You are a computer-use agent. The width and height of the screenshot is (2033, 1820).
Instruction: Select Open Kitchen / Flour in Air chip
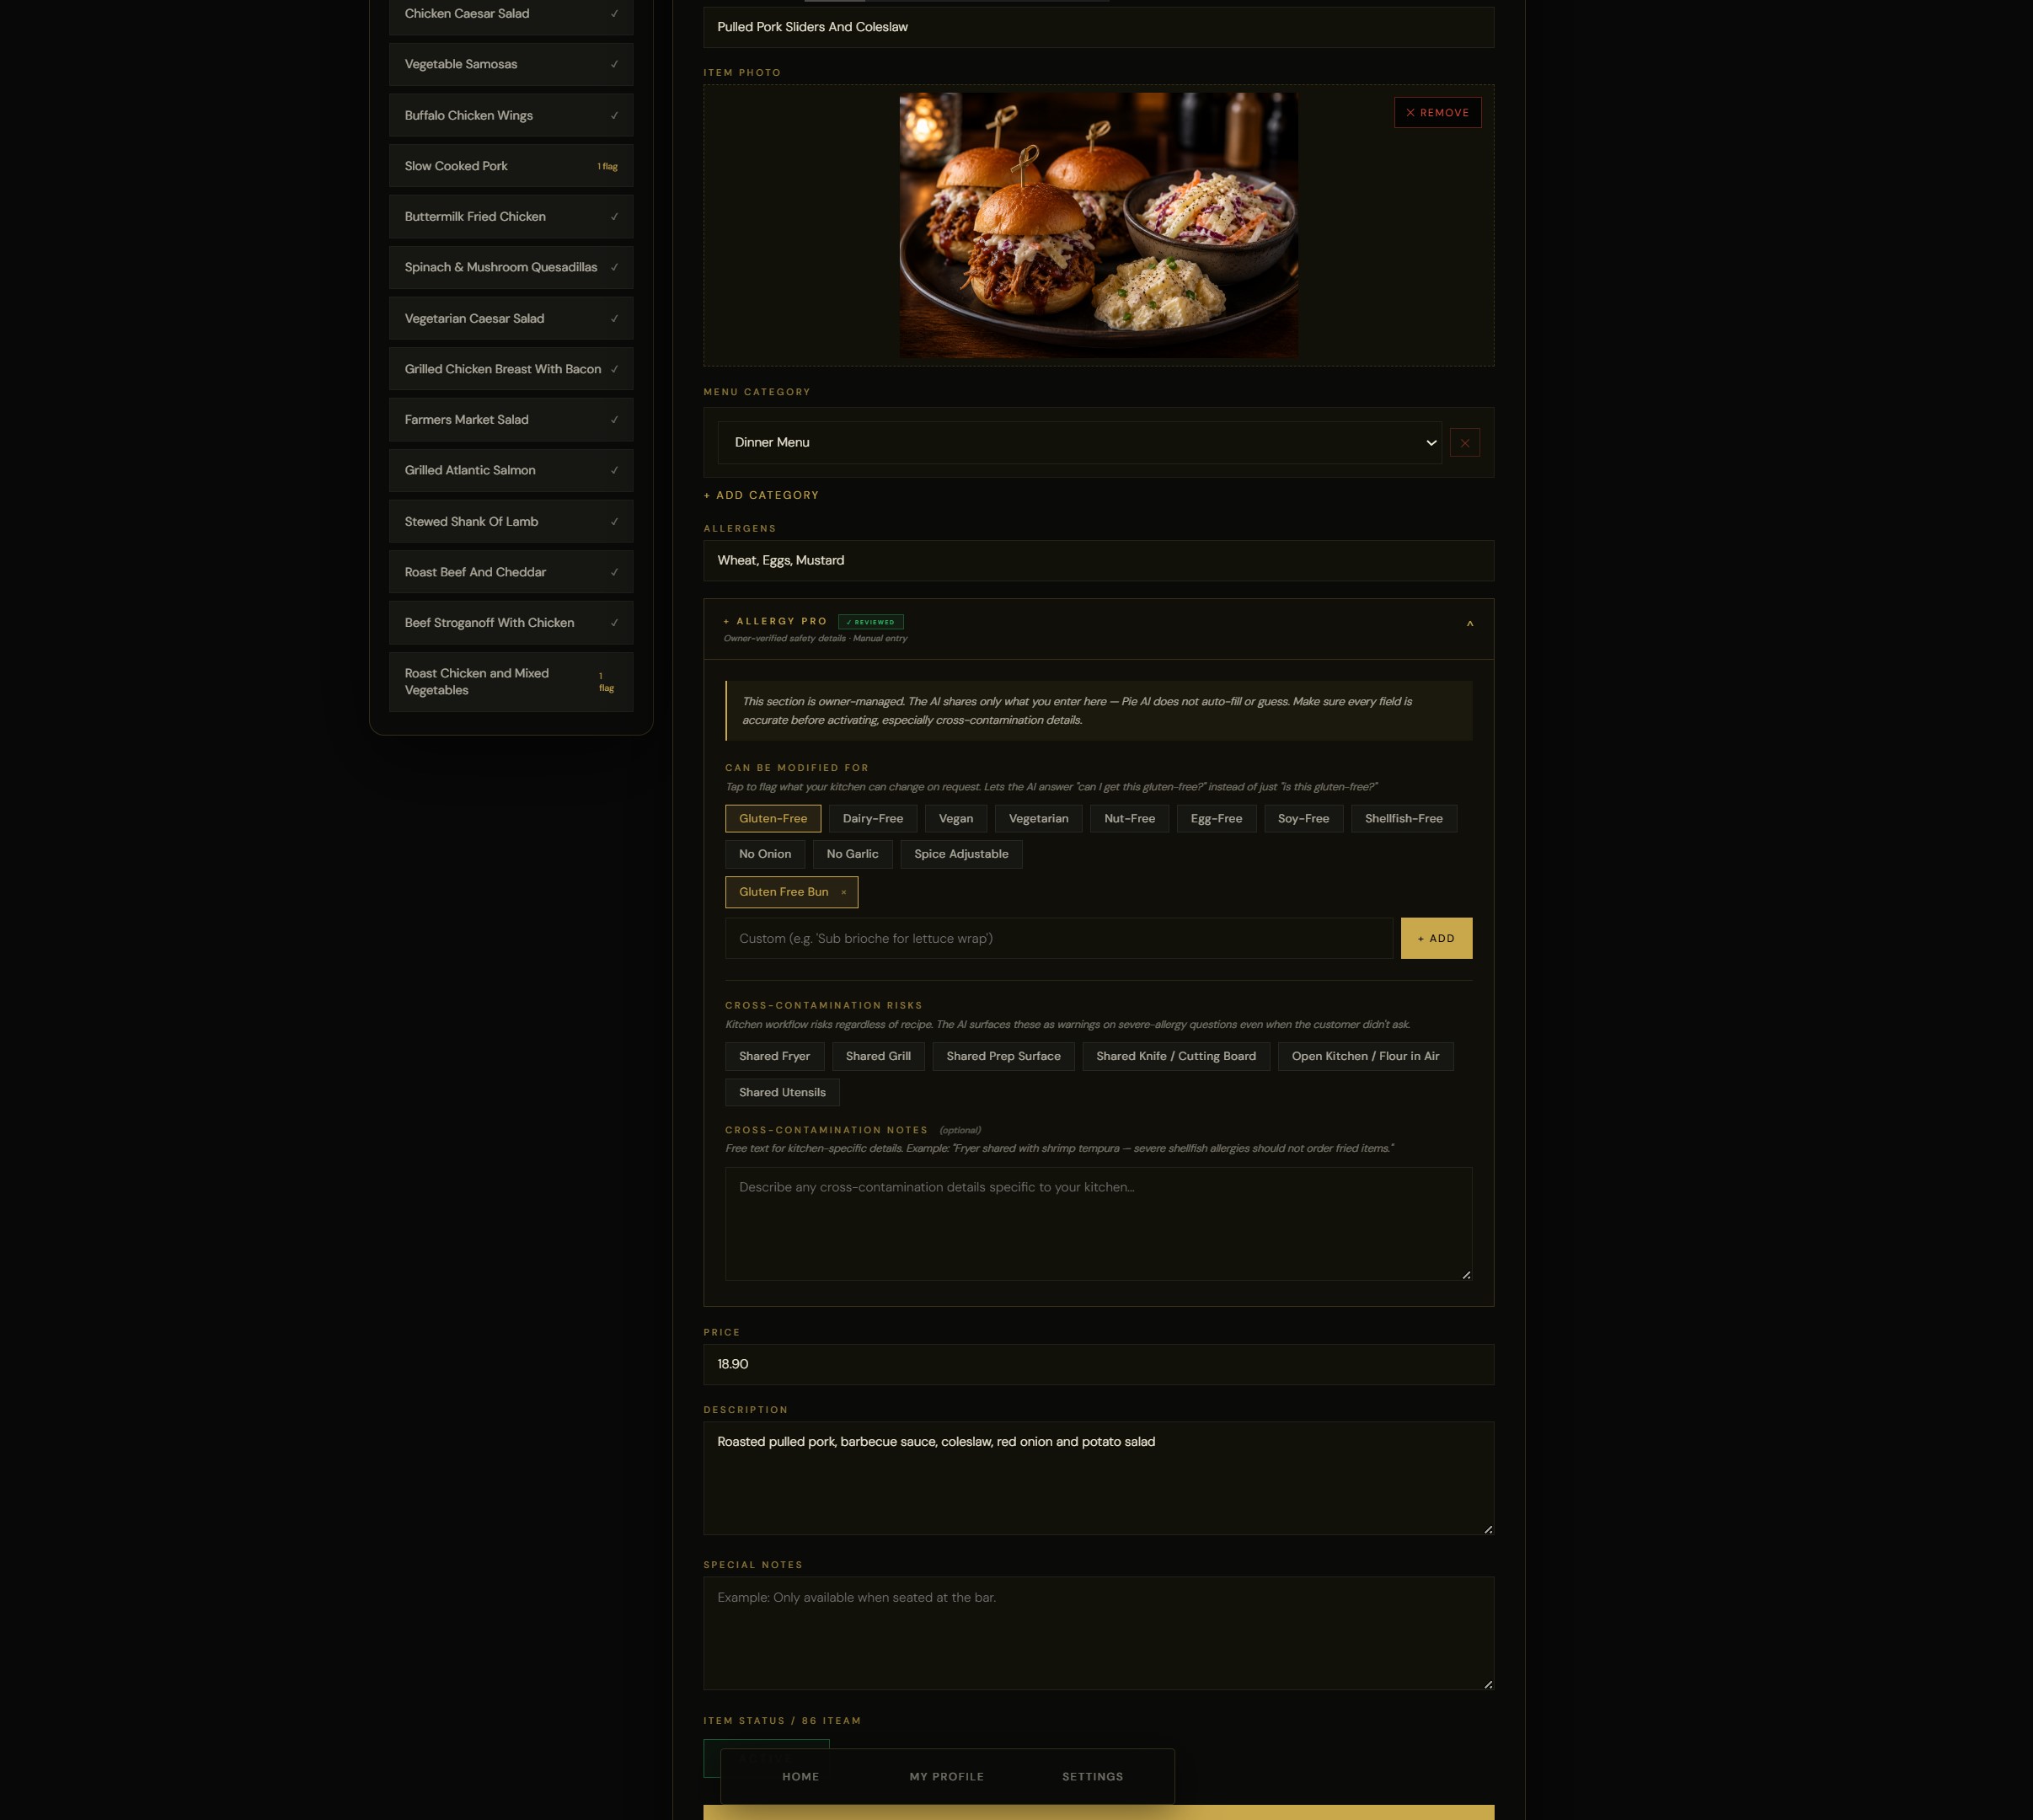pos(1365,1057)
